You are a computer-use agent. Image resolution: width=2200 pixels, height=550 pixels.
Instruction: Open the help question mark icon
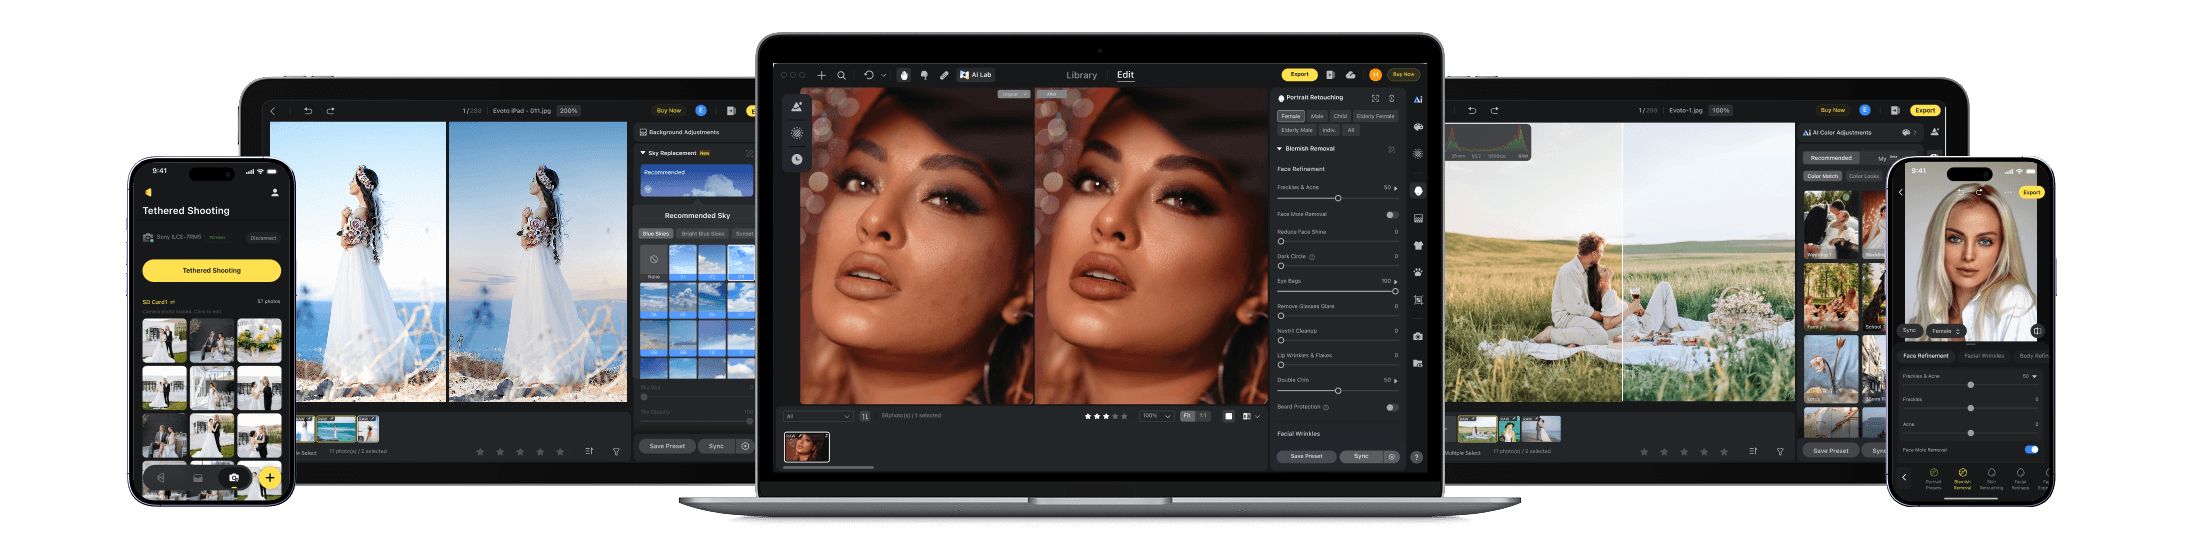pos(1416,457)
